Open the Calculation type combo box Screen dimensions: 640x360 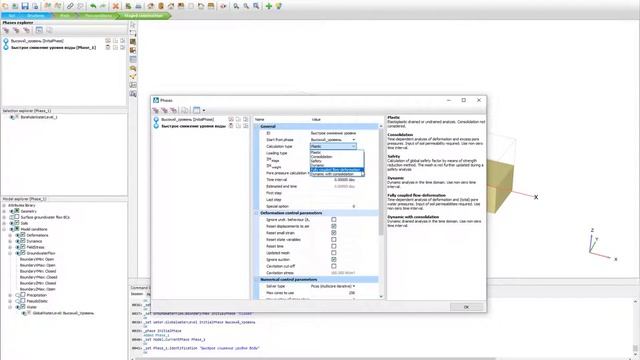(x=333, y=146)
